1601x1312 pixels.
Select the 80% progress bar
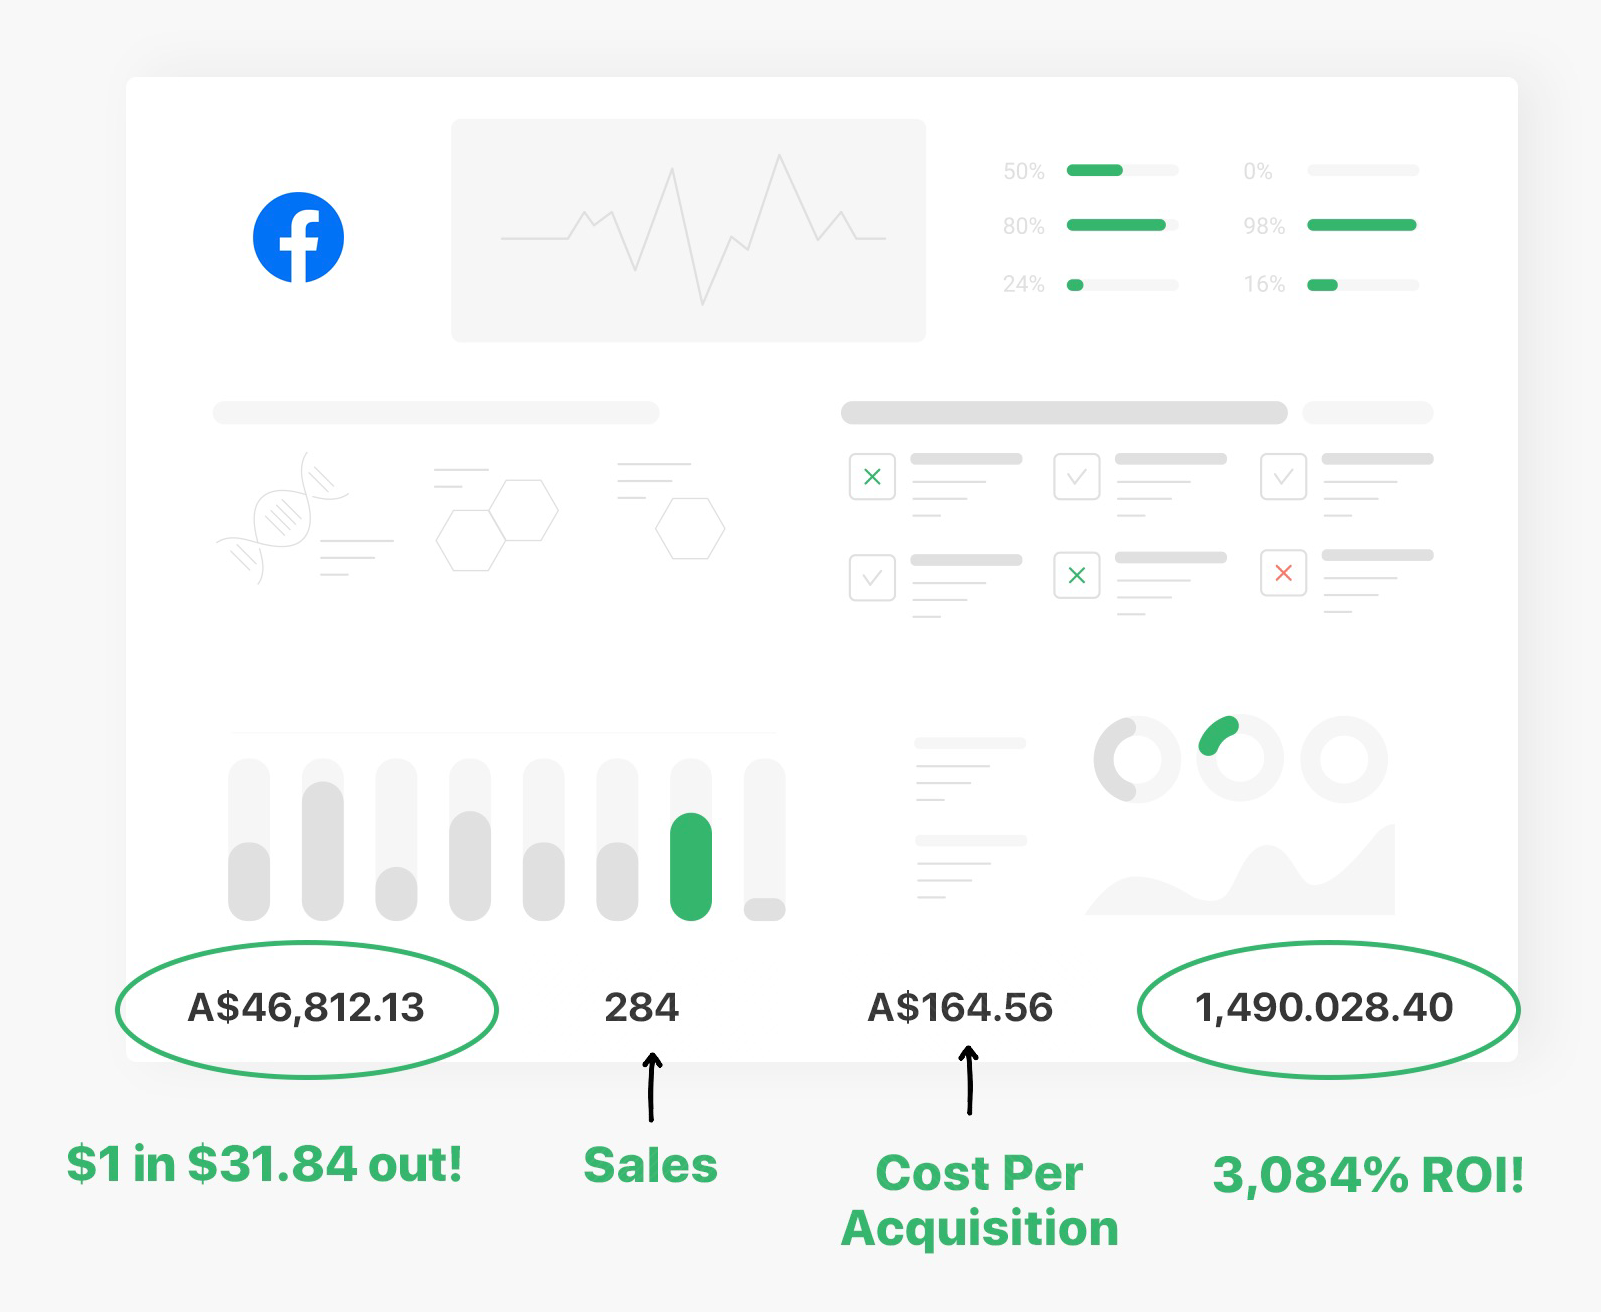tap(1122, 225)
